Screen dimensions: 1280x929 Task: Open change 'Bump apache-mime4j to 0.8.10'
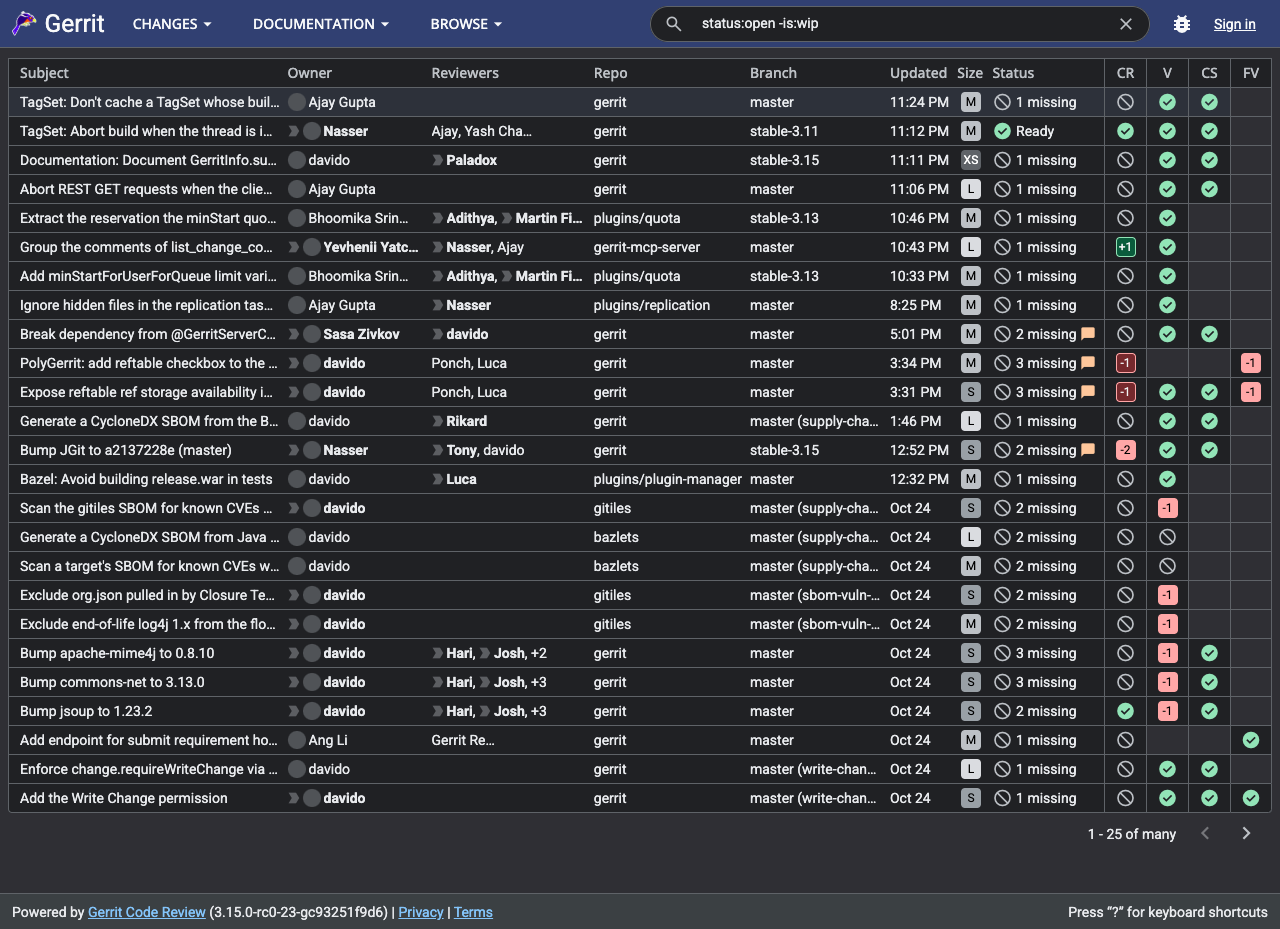pyautogui.click(x=117, y=653)
